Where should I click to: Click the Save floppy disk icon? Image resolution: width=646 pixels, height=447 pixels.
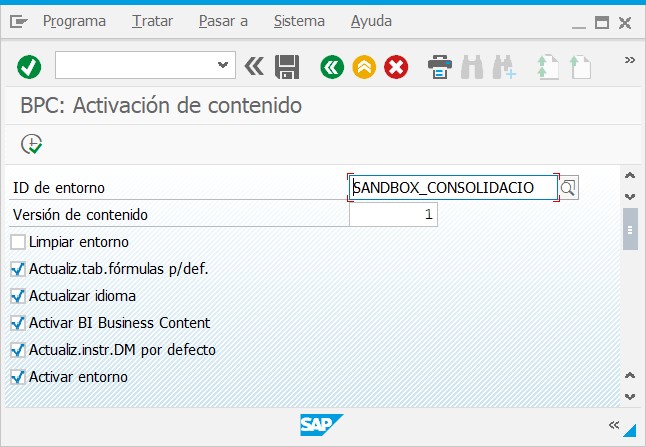[x=287, y=67]
